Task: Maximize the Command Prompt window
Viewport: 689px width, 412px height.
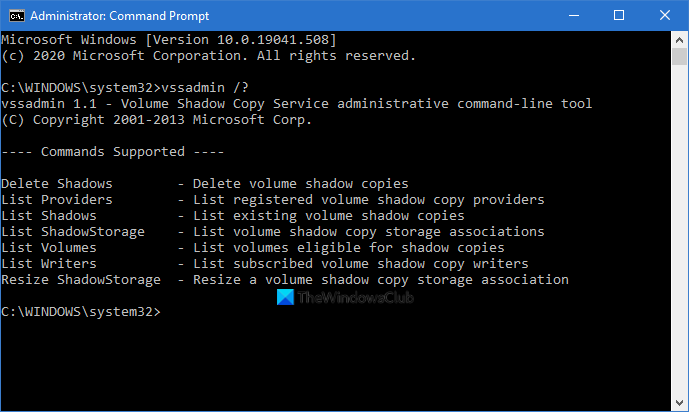Action: [x=619, y=15]
